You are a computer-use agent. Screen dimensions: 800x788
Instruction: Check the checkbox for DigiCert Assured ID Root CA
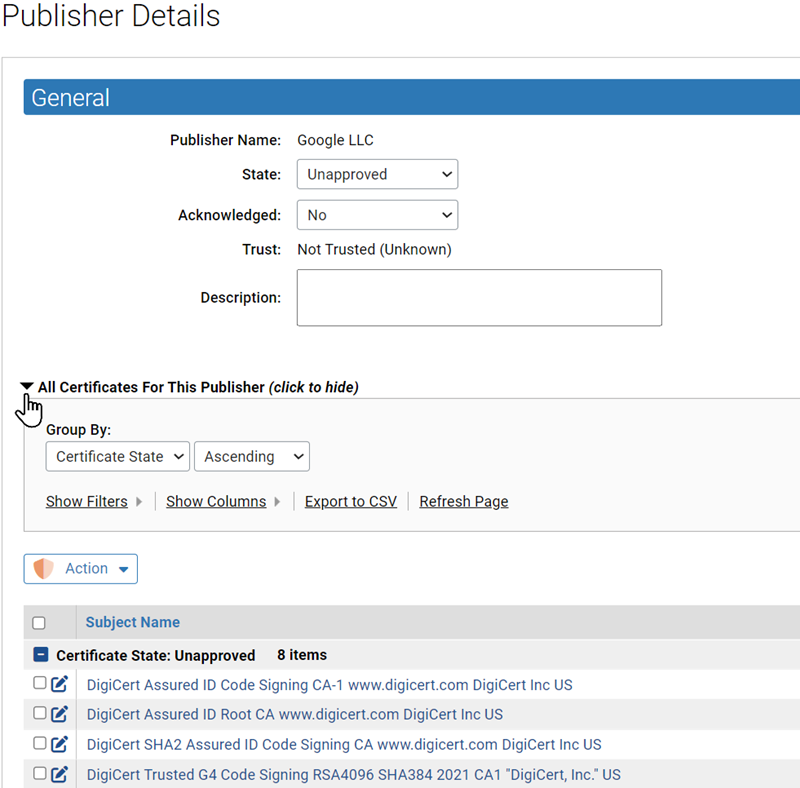(x=38, y=713)
